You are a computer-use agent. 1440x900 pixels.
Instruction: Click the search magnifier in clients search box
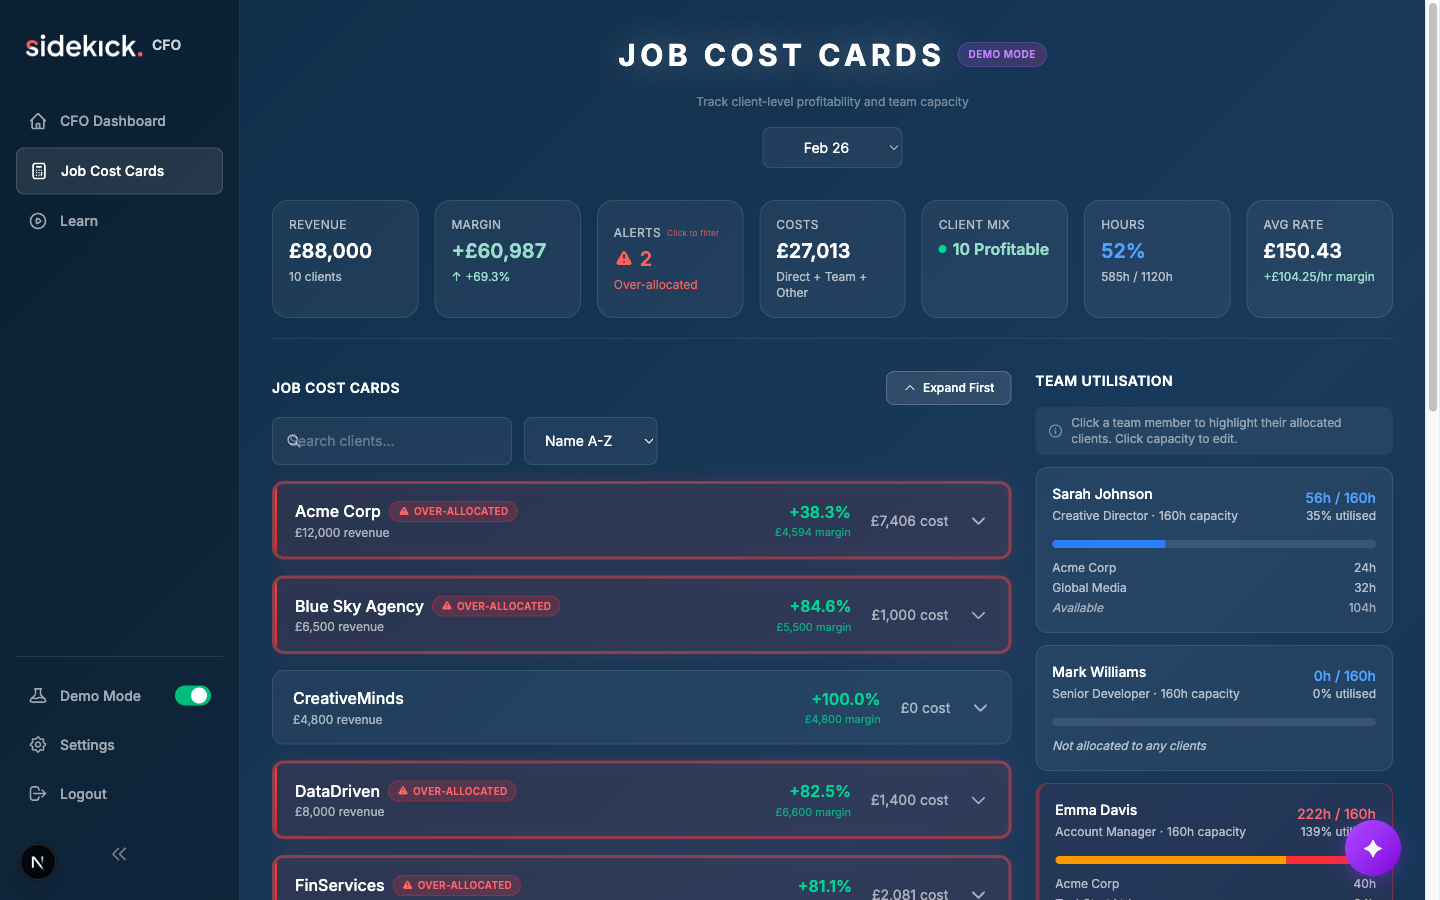293,440
